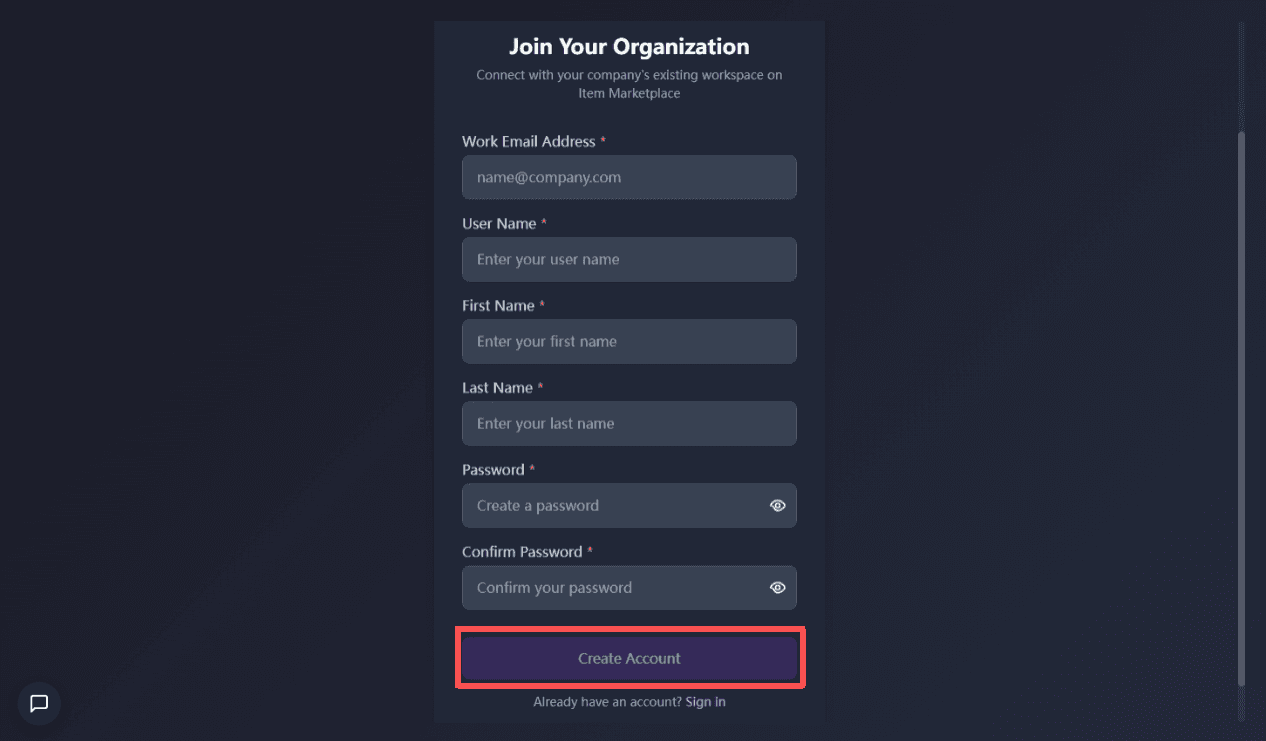This screenshot has width=1266, height=741.
Task: Click the "Work Email Address" label text
Action: (528, 142)
